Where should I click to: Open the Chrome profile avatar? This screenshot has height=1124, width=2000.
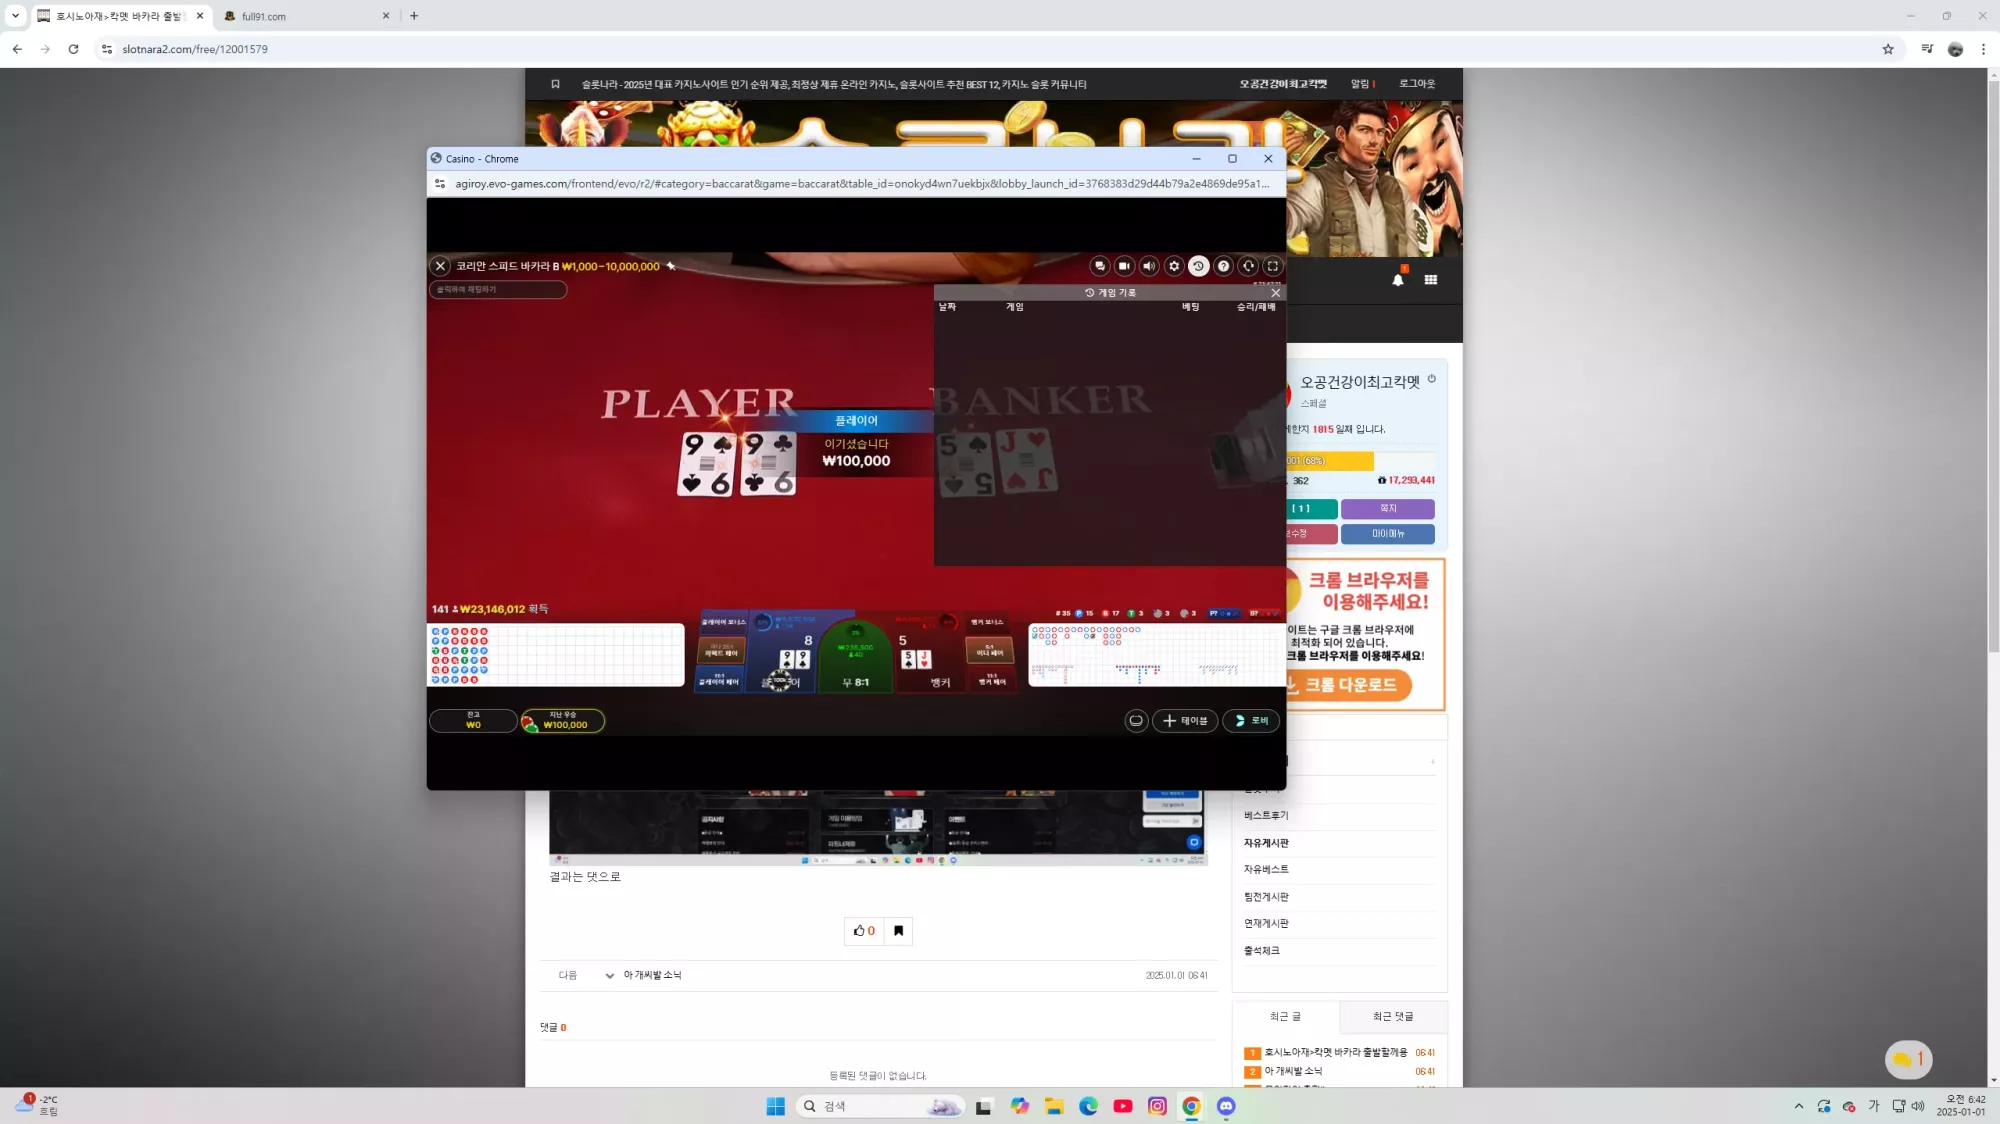pyautogui.click(x=1955, y=49)
